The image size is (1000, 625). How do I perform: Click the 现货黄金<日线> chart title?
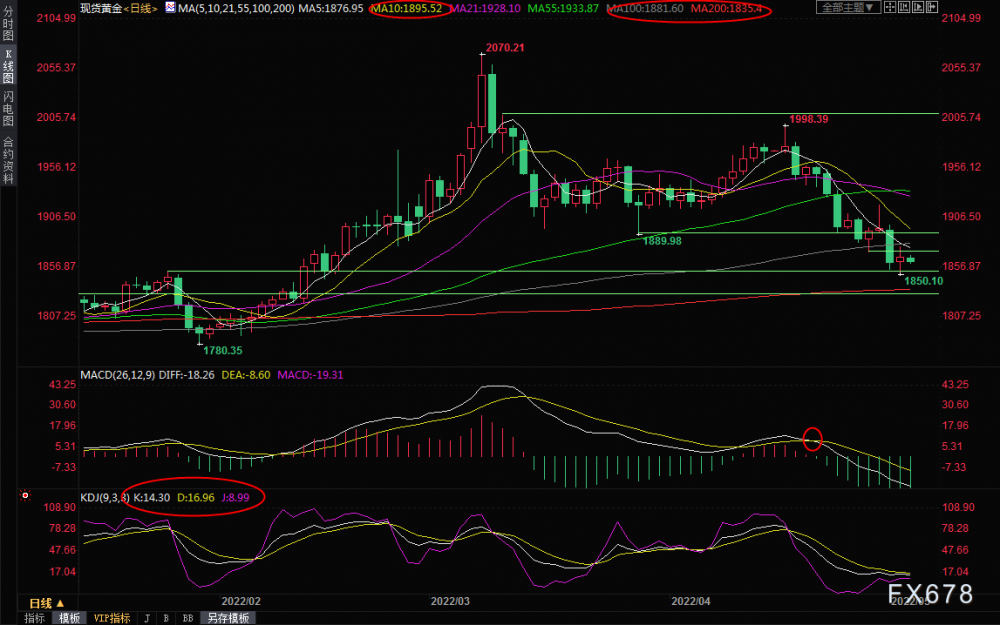coord(119,8)
